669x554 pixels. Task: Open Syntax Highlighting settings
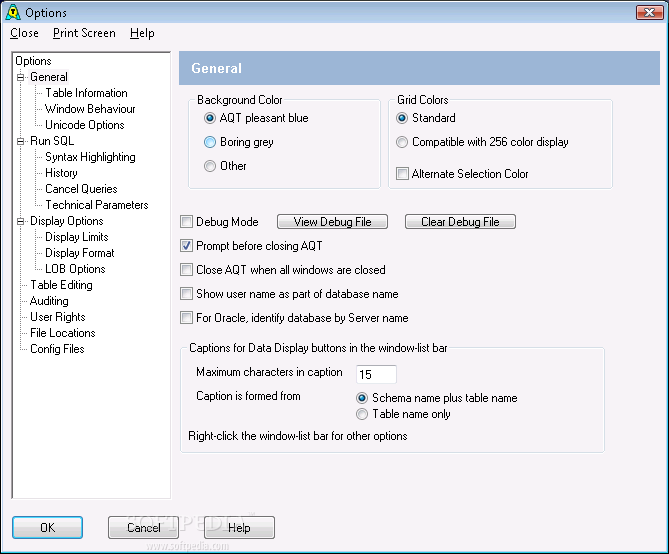click(x=90, y=157)
